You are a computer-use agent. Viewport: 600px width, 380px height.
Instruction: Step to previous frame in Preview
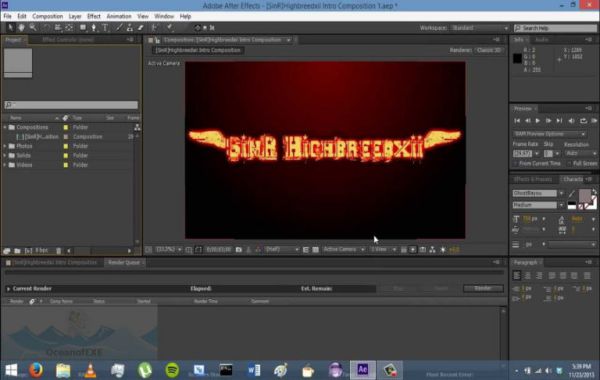tap(528, 121)
